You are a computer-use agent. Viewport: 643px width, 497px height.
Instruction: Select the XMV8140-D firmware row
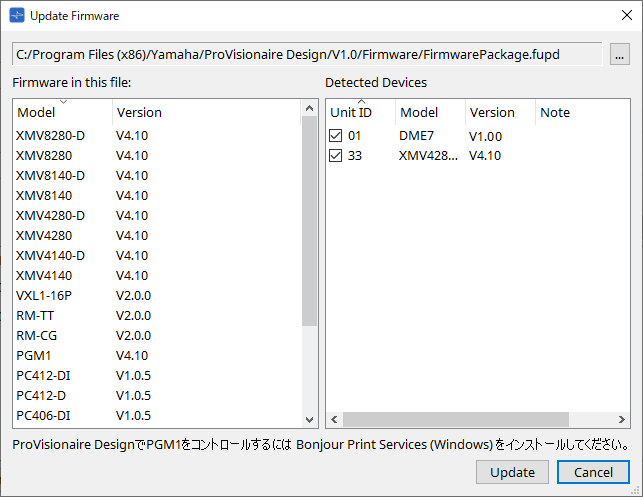157,176
